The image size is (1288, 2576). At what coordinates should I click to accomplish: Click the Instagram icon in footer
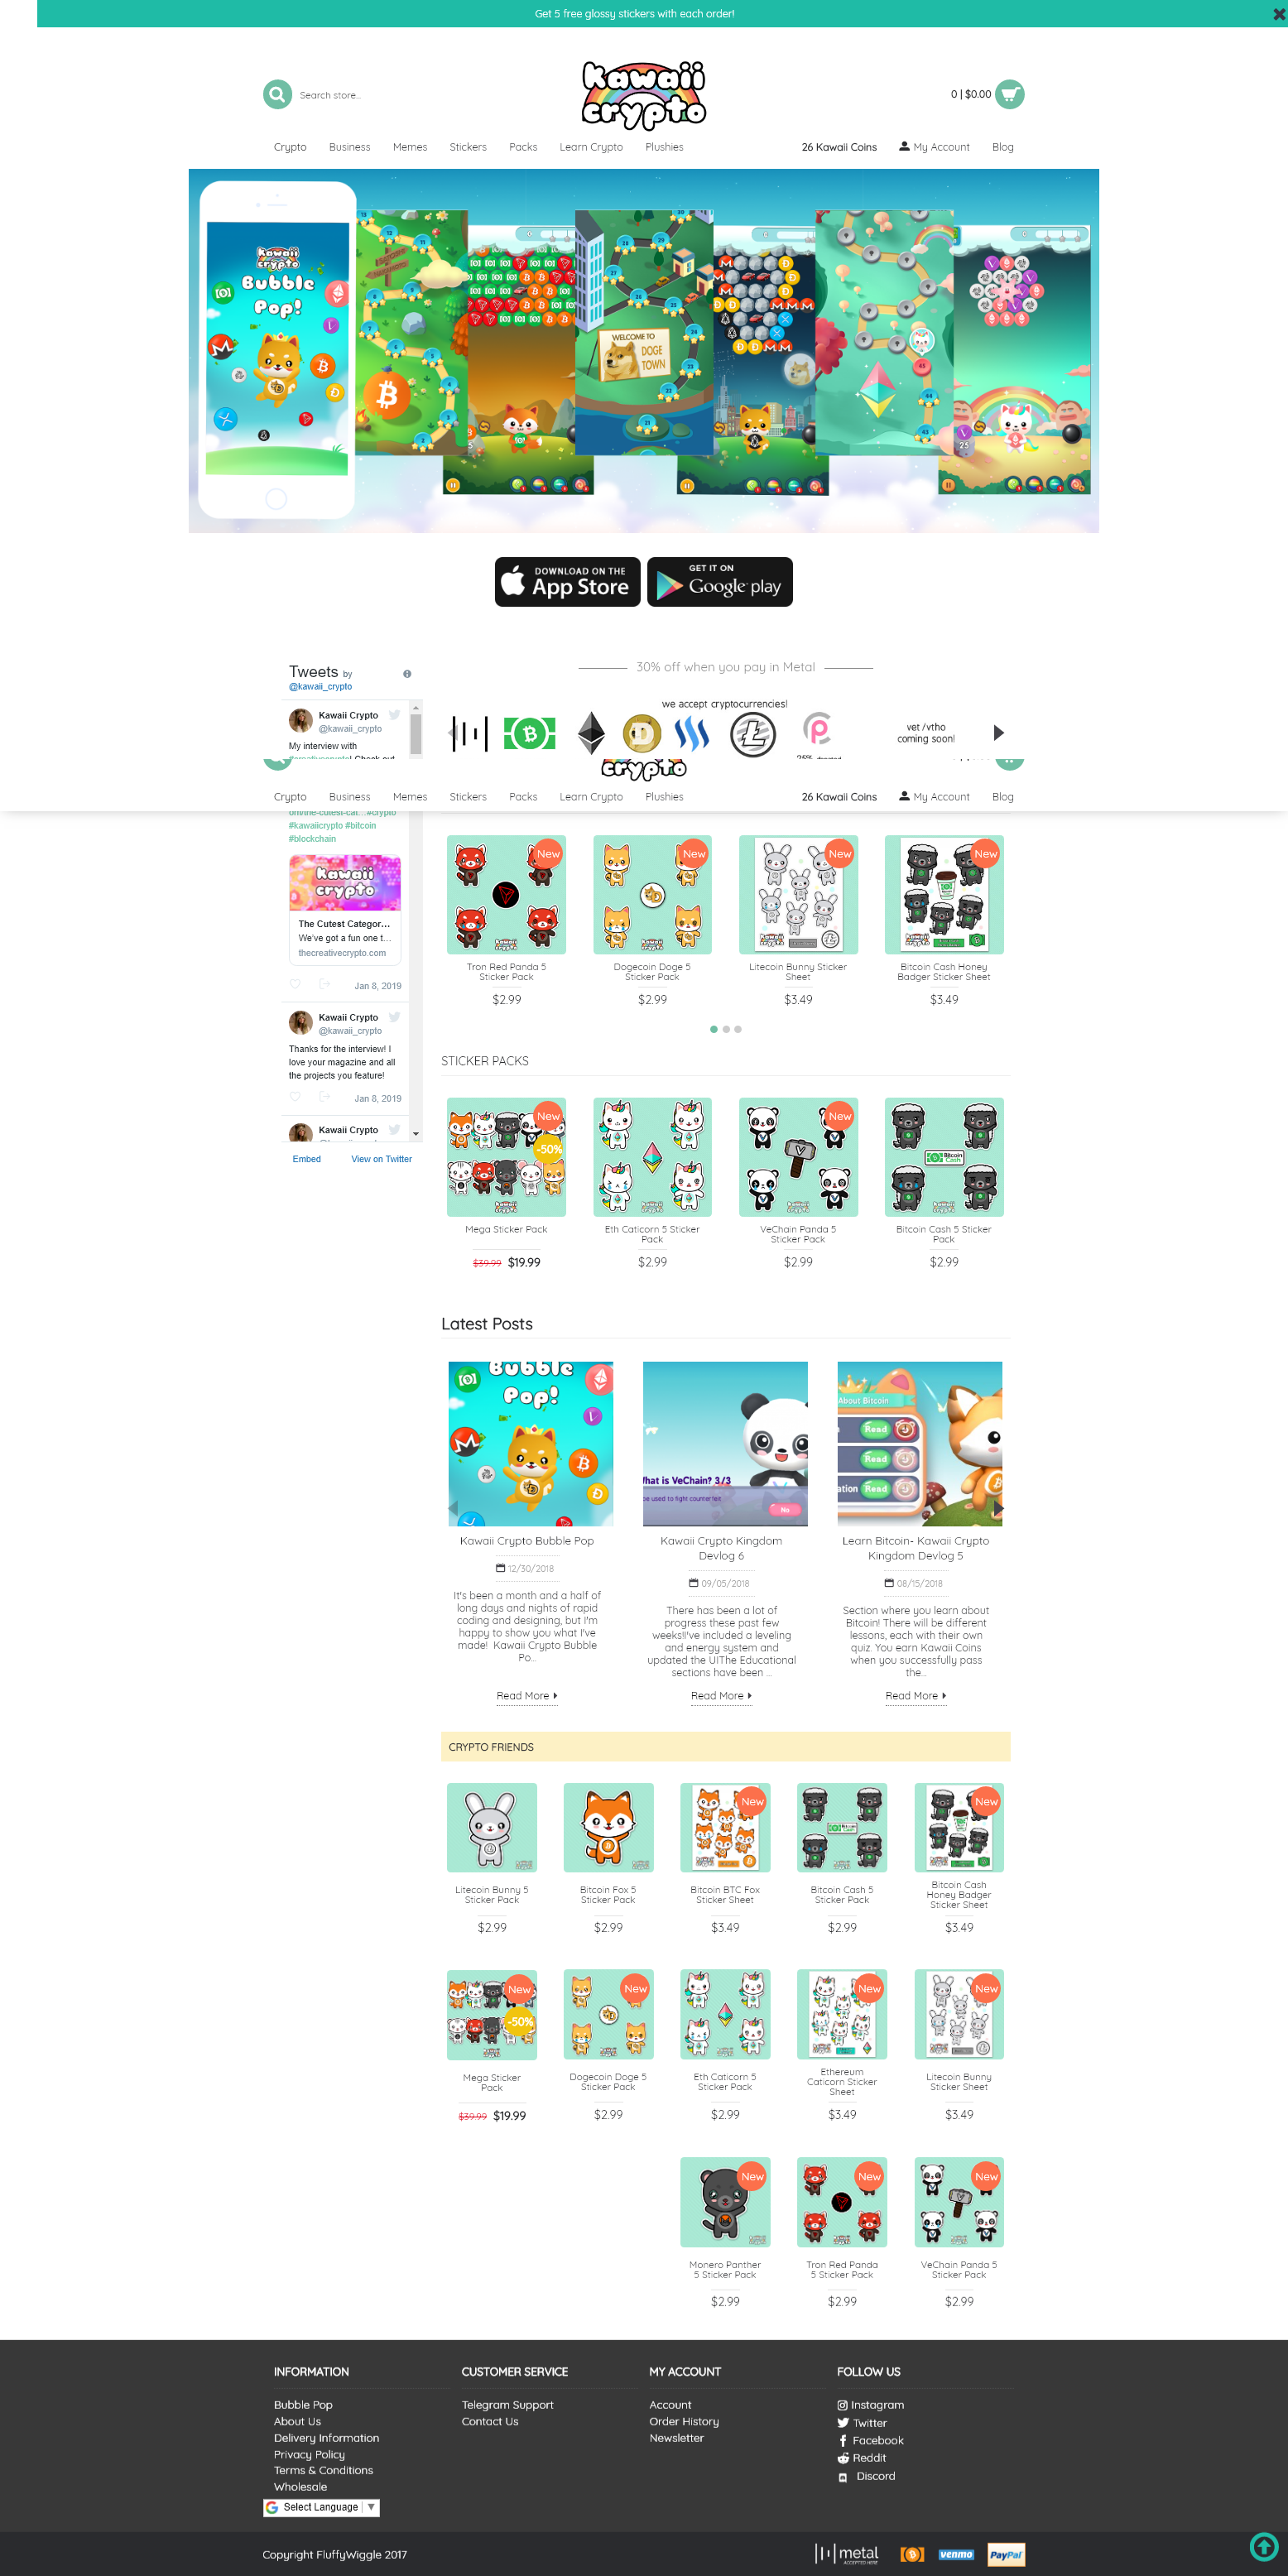[842, 2405]
